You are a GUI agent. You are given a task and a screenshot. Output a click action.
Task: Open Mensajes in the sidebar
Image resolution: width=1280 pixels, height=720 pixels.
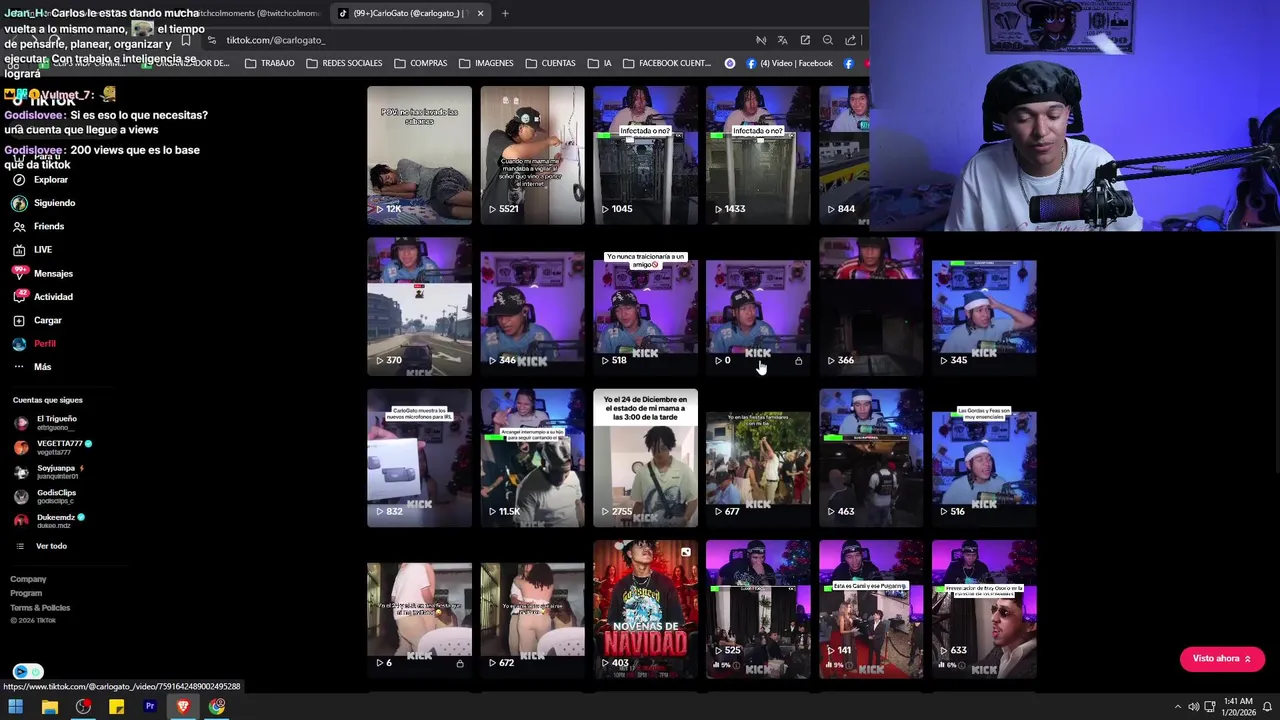point(43,273)
